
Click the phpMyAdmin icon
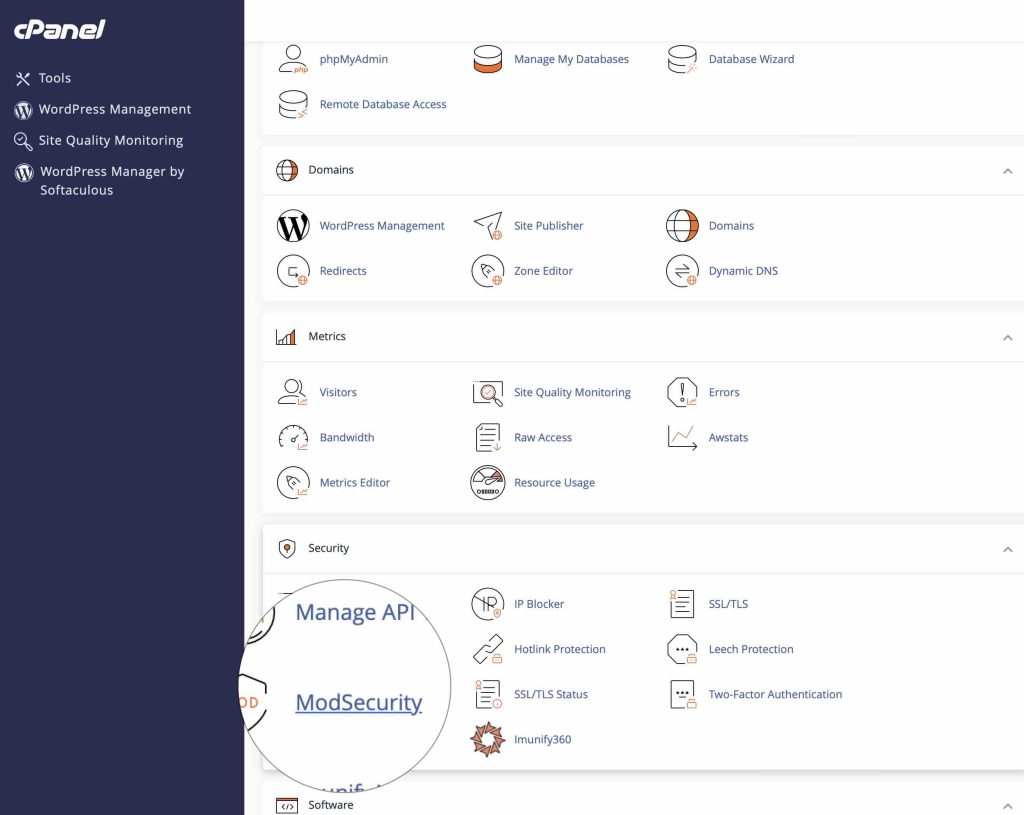point(293,59)
